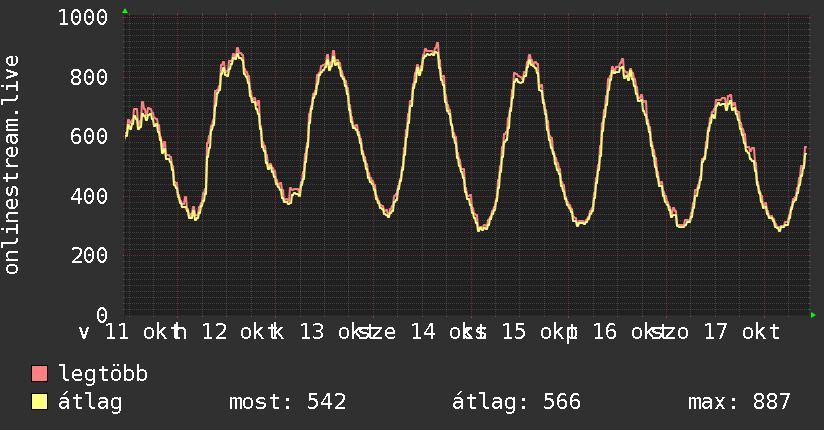The width and height of the screenshot is (824, 430).
Task: Click the y-axis label 800
Action: [89, 77]
